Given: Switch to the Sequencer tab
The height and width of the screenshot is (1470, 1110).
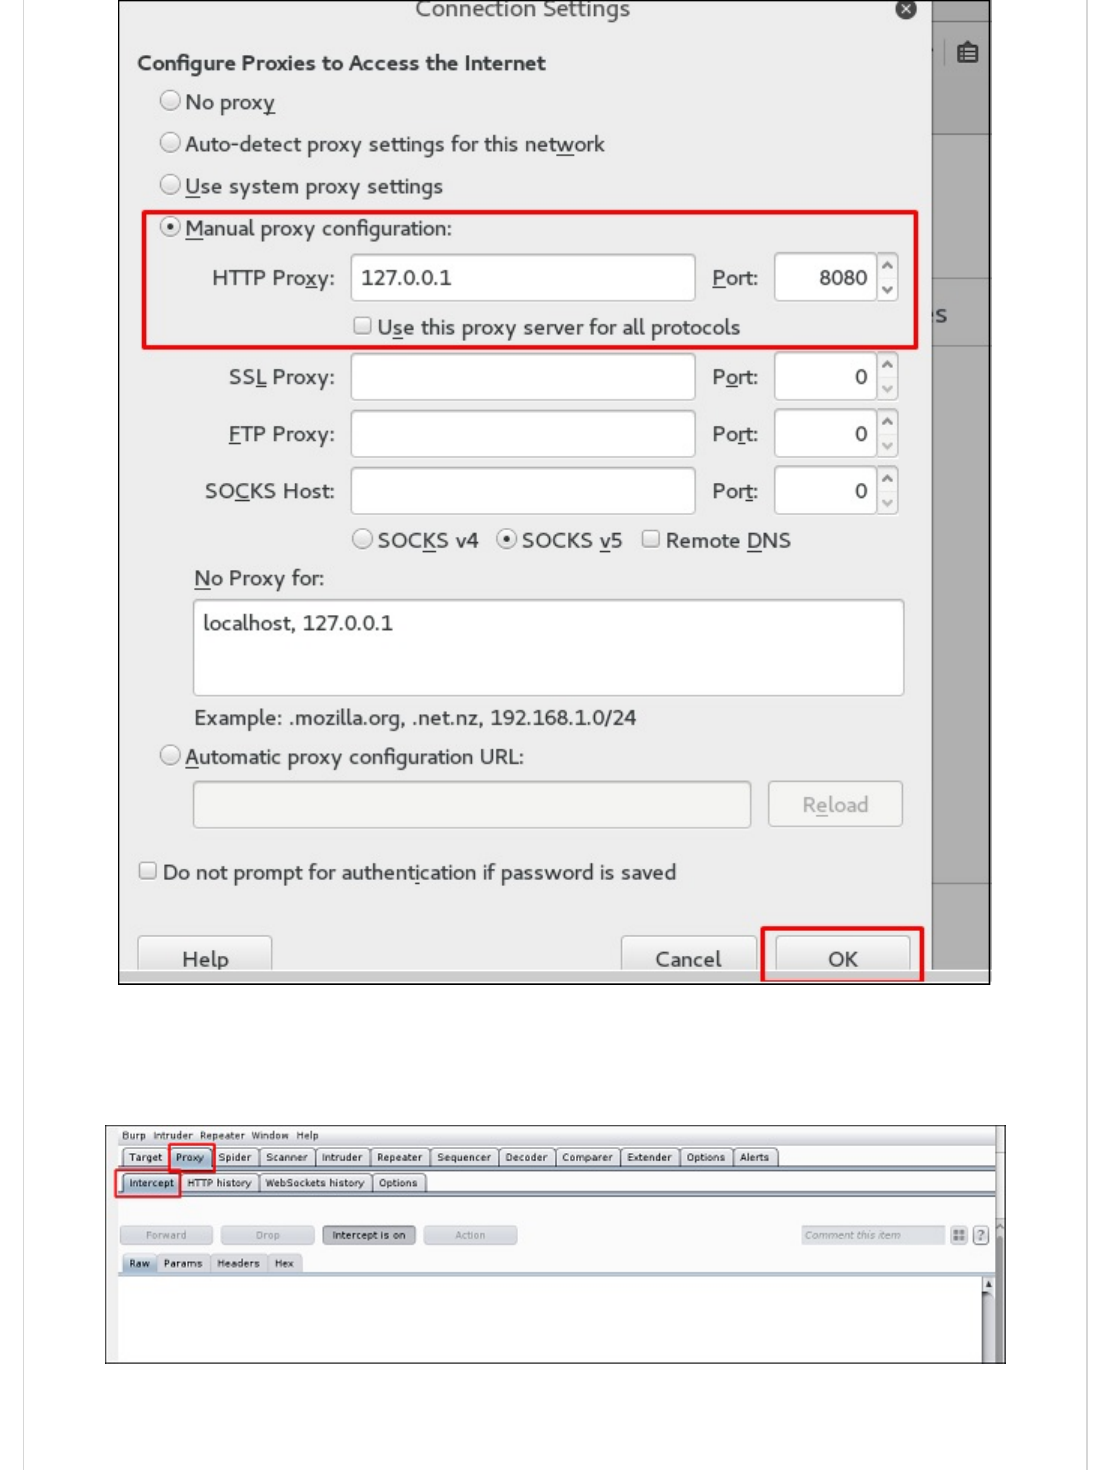Looking at the screenshot, I should pyautogui.click(x=464, y=1157).
